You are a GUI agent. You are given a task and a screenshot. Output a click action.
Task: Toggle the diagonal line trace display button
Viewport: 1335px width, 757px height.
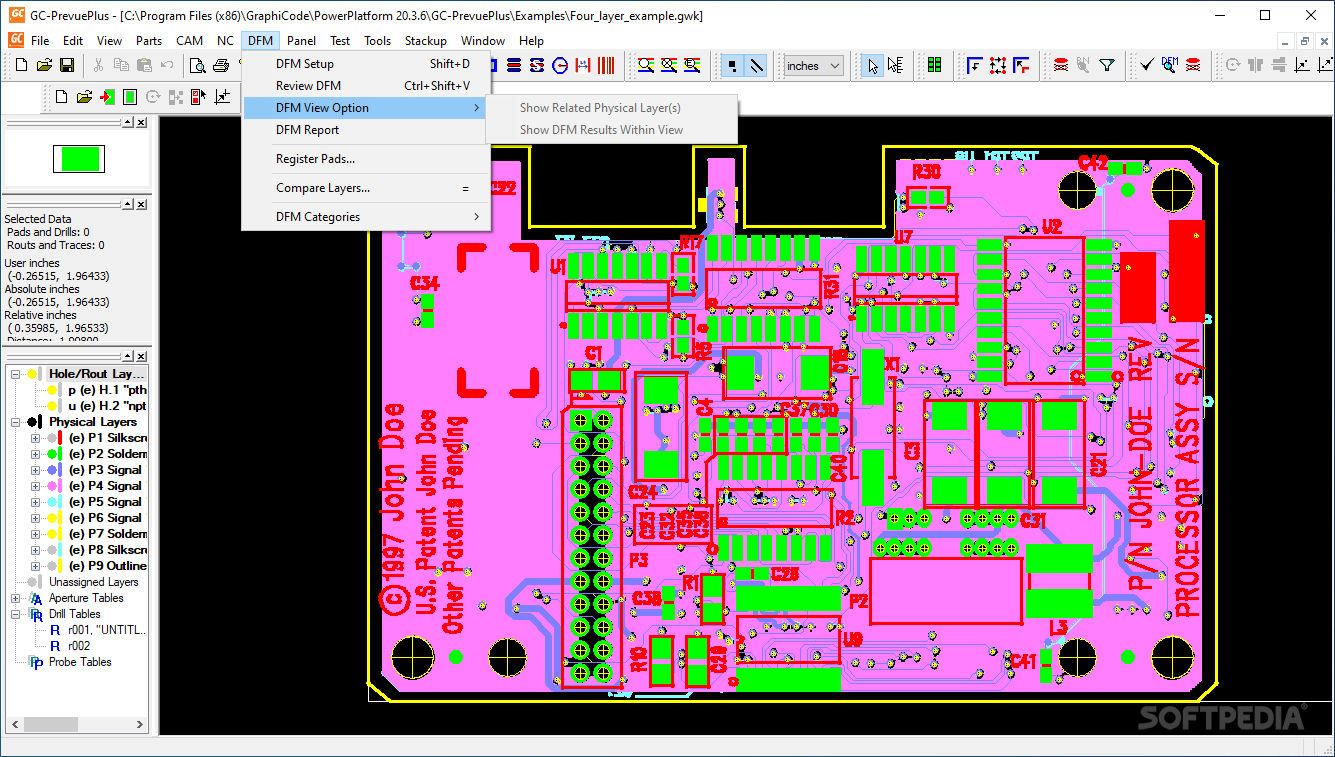tap(756, 66)
